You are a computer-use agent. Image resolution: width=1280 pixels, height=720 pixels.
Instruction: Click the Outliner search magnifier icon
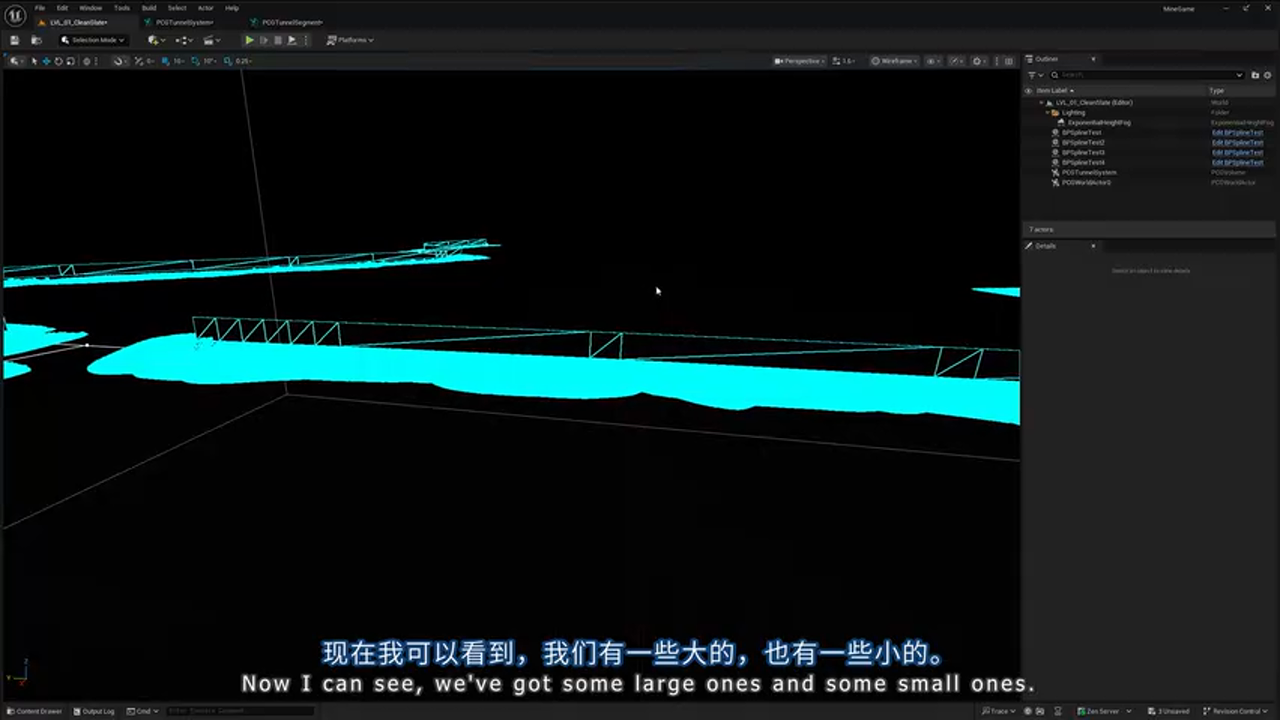[x=1055, y=74]
